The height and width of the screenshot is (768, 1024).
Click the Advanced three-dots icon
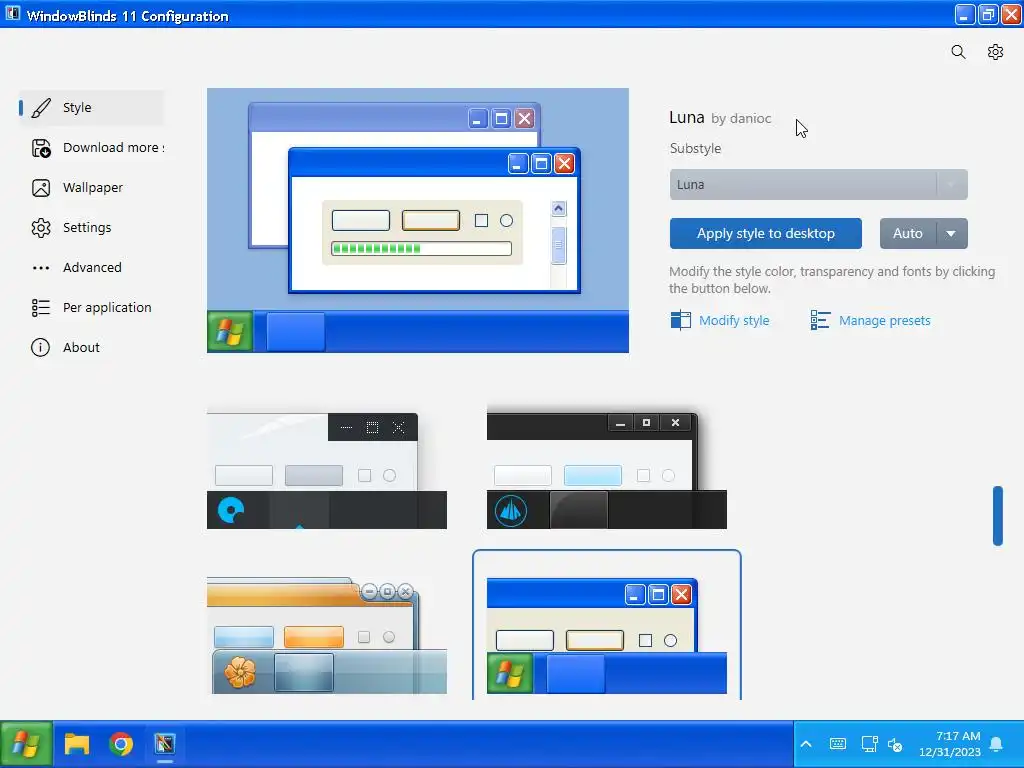coord(41,268)
